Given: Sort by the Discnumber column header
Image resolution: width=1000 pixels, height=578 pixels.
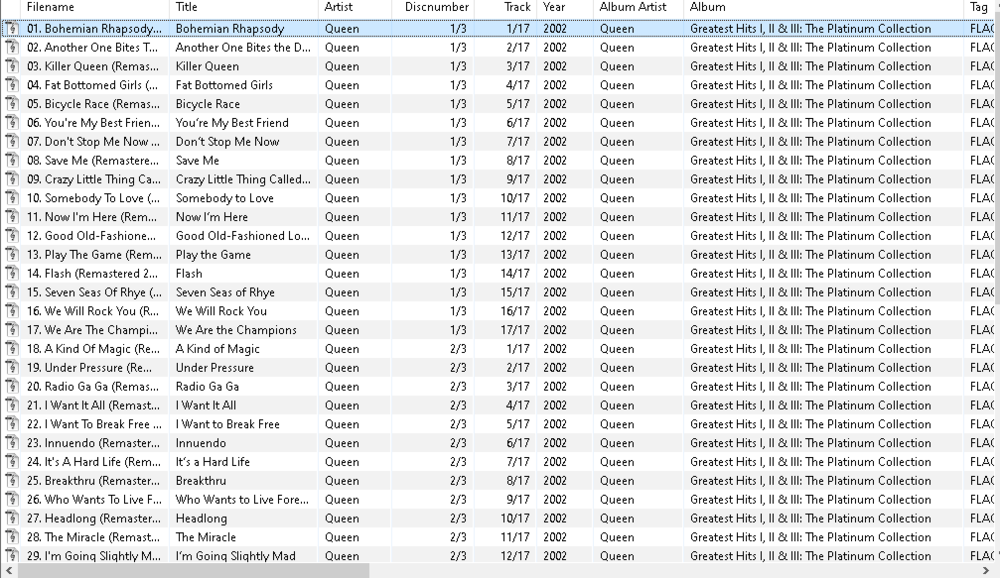Looking at the screenshot, I should click(432, 8).
